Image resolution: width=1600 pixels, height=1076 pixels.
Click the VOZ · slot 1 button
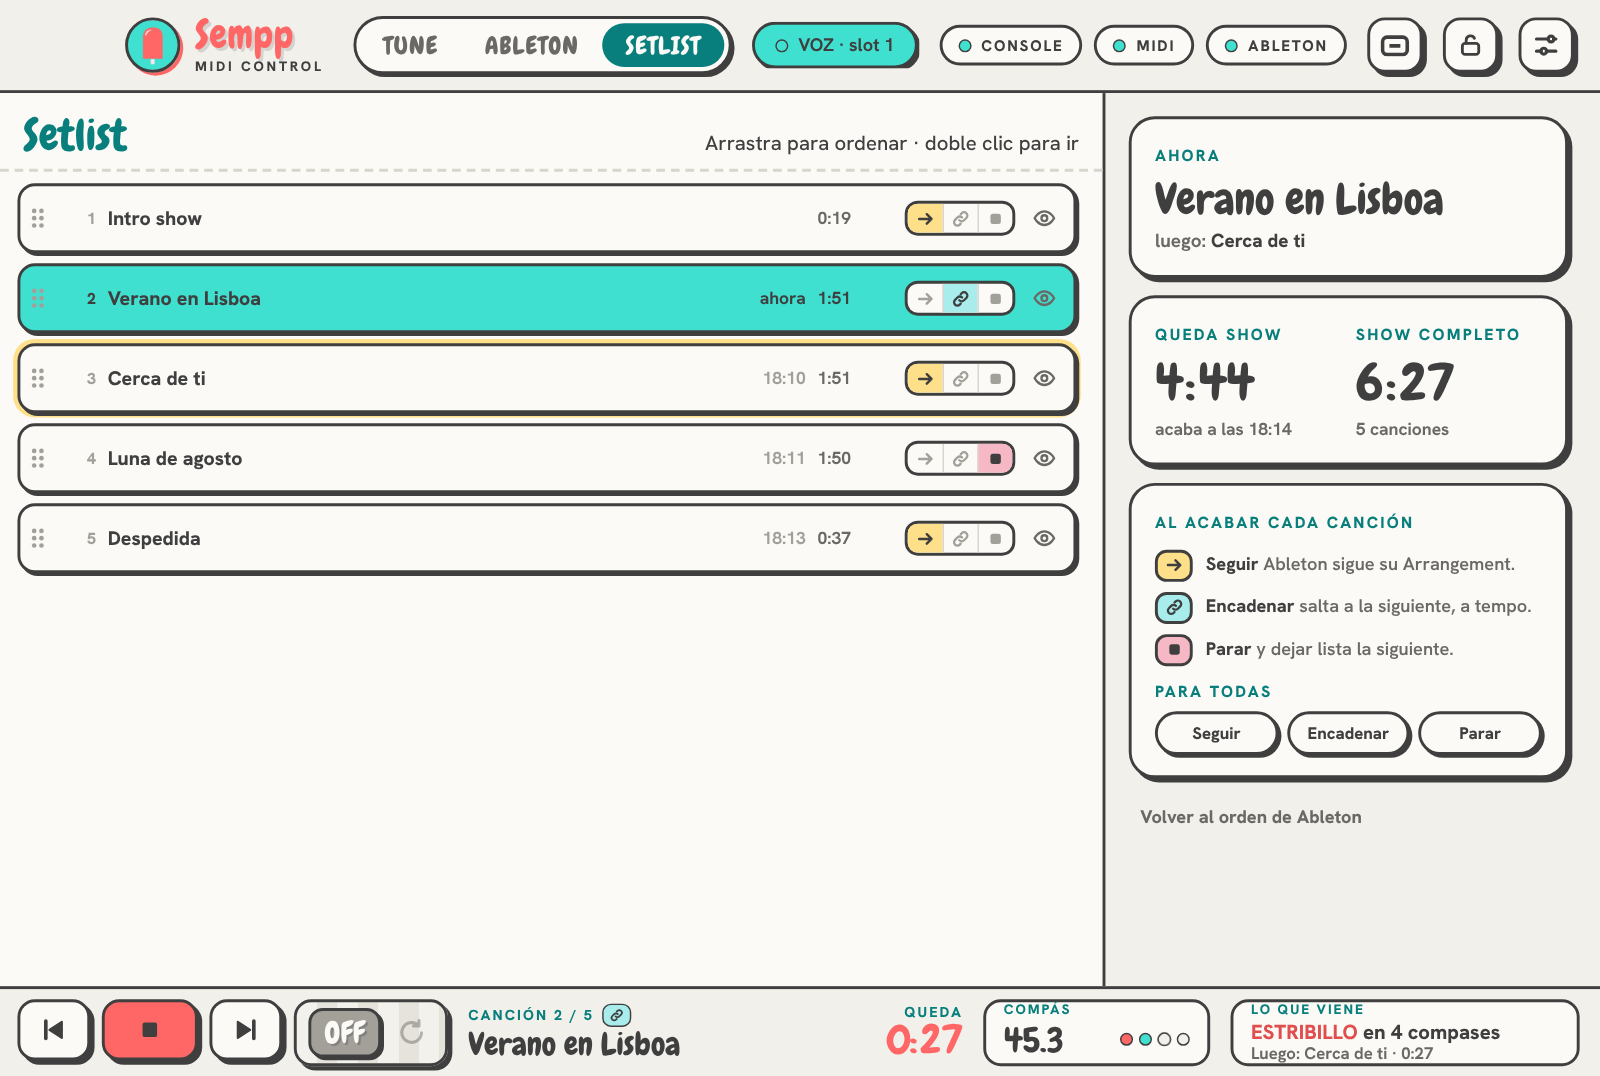834,45
